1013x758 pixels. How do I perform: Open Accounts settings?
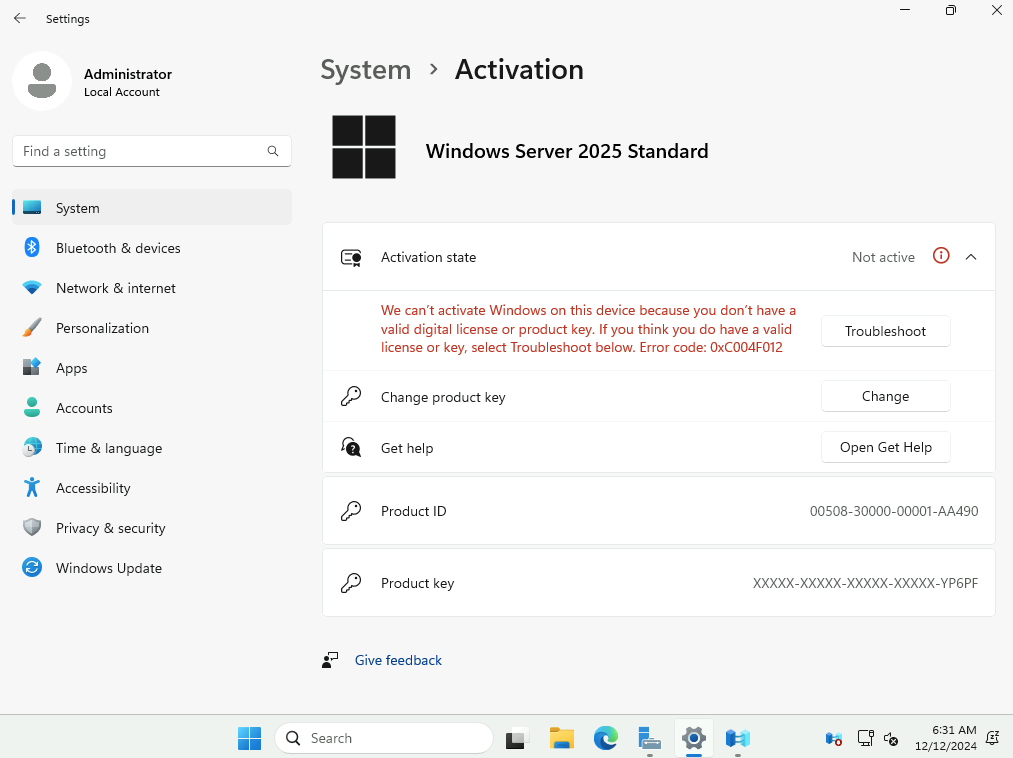[152, 408]
